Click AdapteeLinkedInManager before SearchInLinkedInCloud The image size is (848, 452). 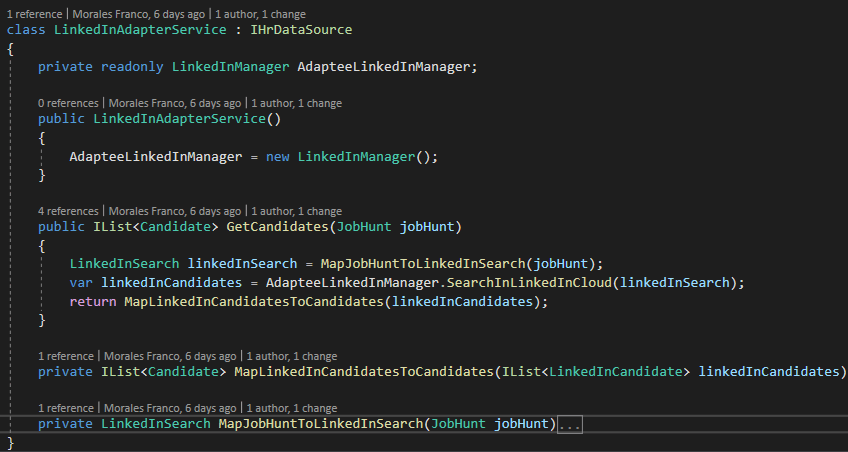click(352, 283)
